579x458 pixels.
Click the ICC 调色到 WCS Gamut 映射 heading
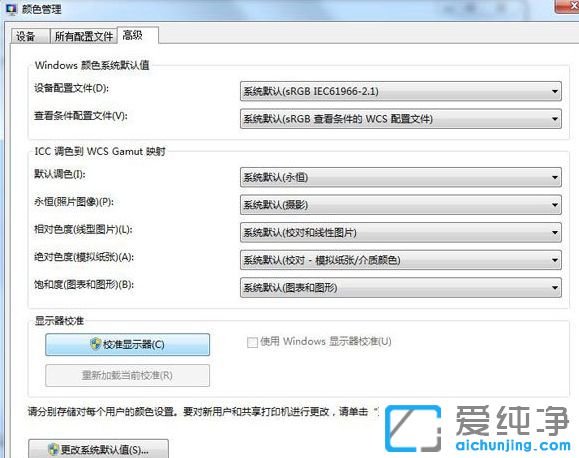click(x=100, y=151)
